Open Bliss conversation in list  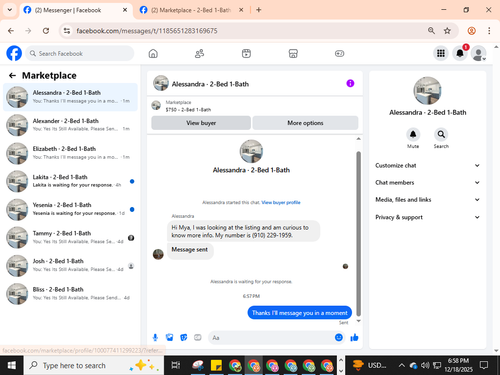click(x=70, y=294)
